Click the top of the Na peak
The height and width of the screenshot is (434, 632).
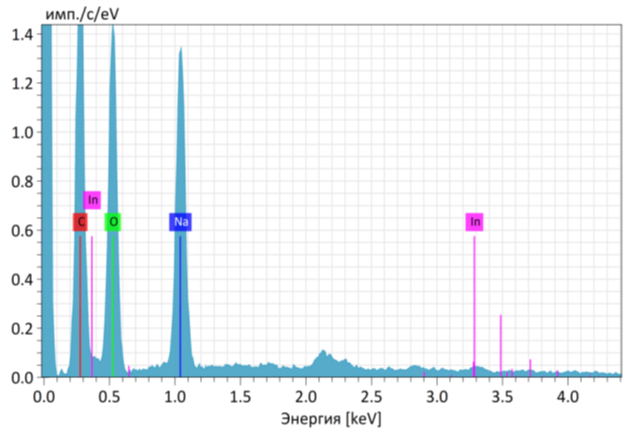click(x=180, y=50)
